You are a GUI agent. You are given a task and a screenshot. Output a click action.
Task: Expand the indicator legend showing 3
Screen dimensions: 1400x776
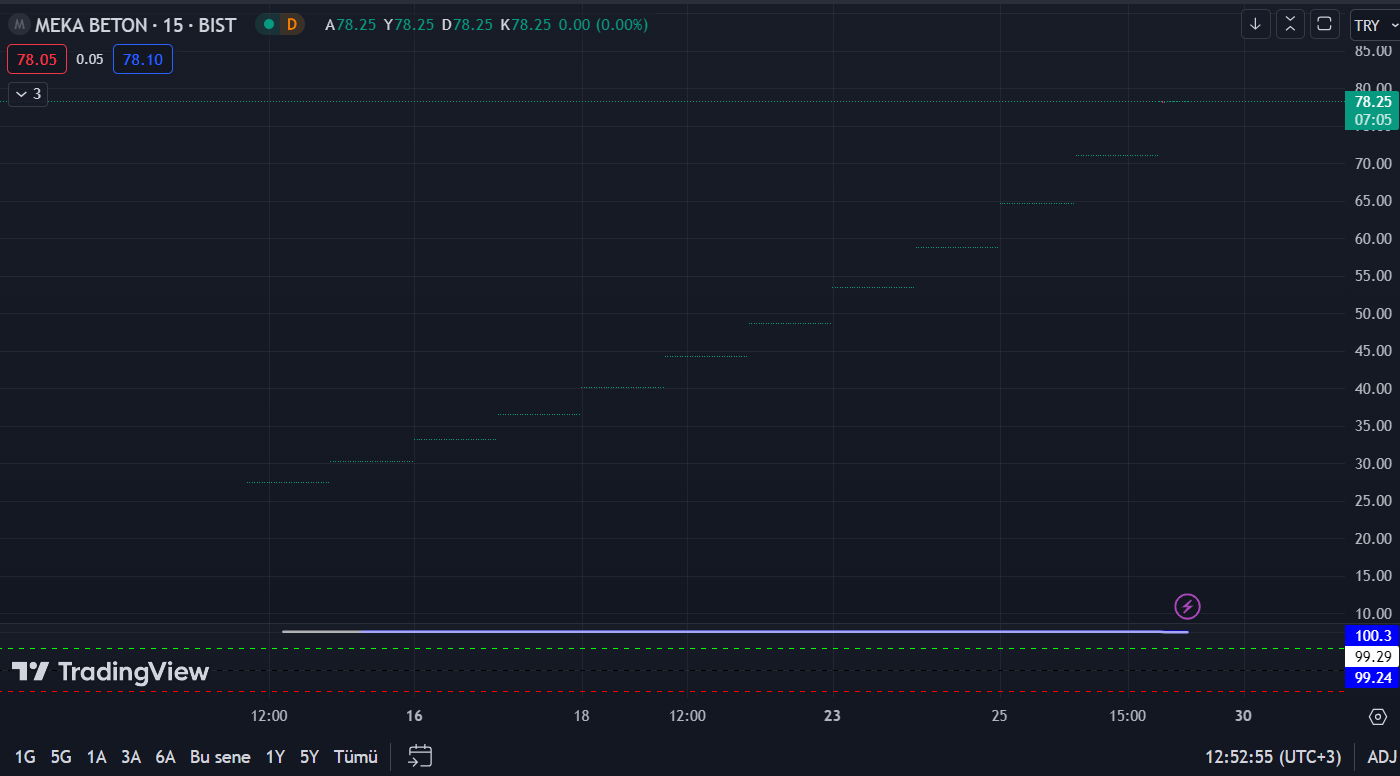[x=28, y=94]
